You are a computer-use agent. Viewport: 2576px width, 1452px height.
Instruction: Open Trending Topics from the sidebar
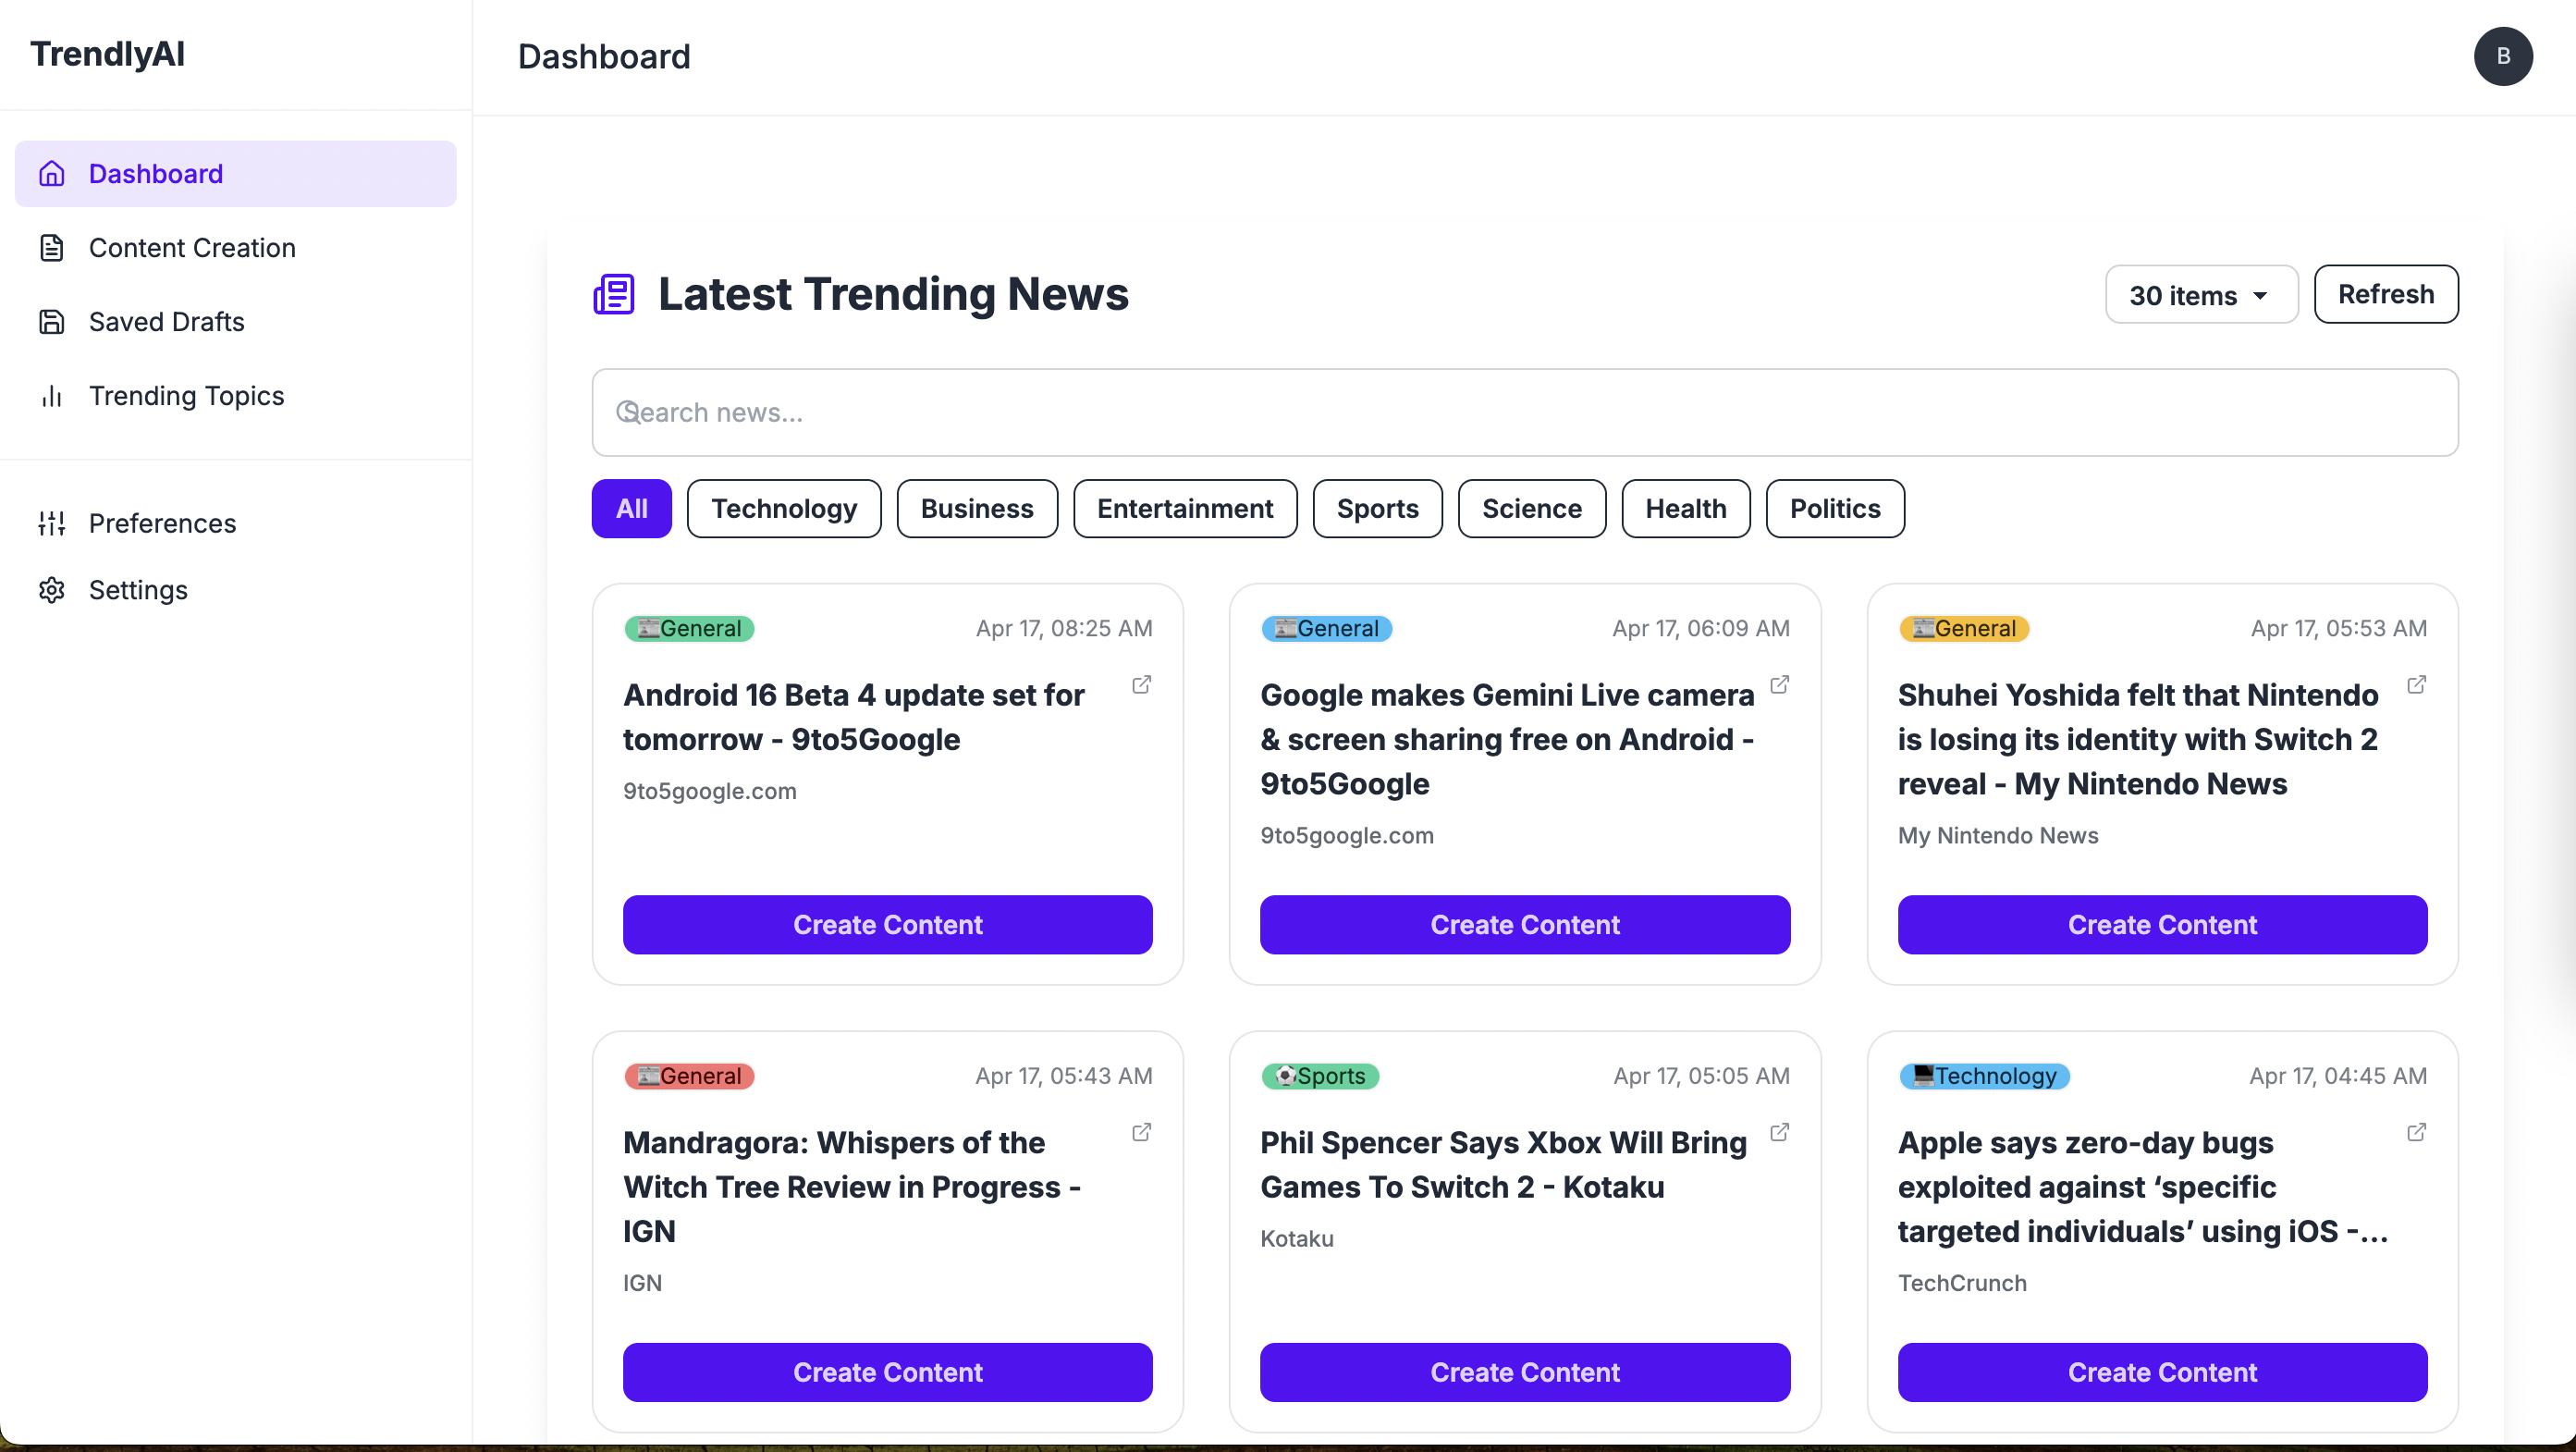click(x=186, y=396)
